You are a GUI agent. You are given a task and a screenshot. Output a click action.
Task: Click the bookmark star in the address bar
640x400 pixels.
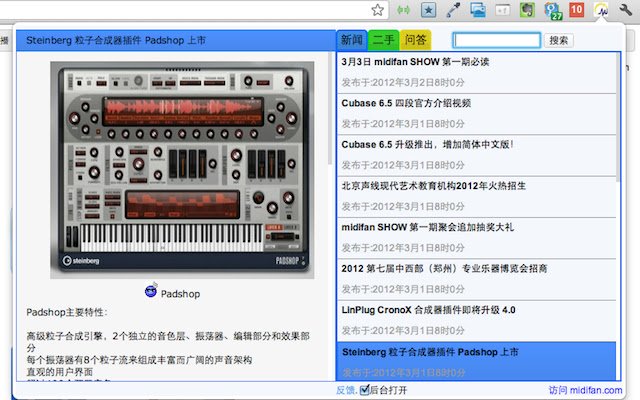tap(378, 10)
